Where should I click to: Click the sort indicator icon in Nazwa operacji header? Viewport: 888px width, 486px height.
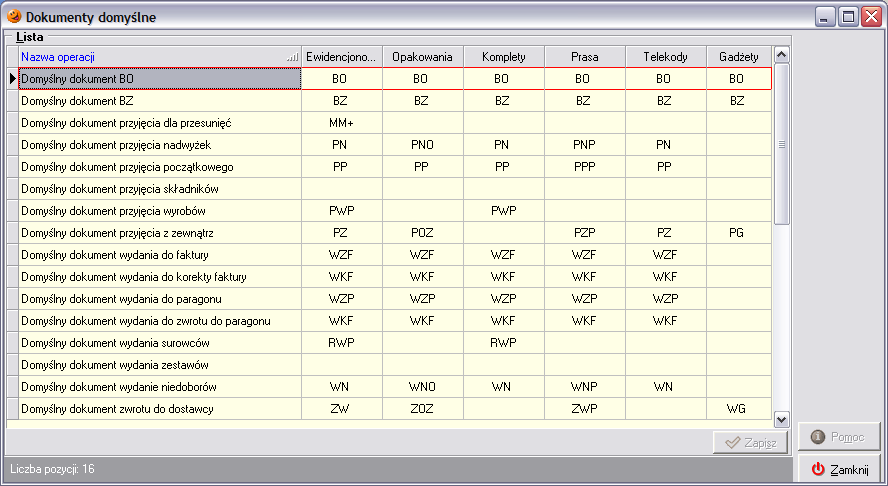(x=292, y=57)
